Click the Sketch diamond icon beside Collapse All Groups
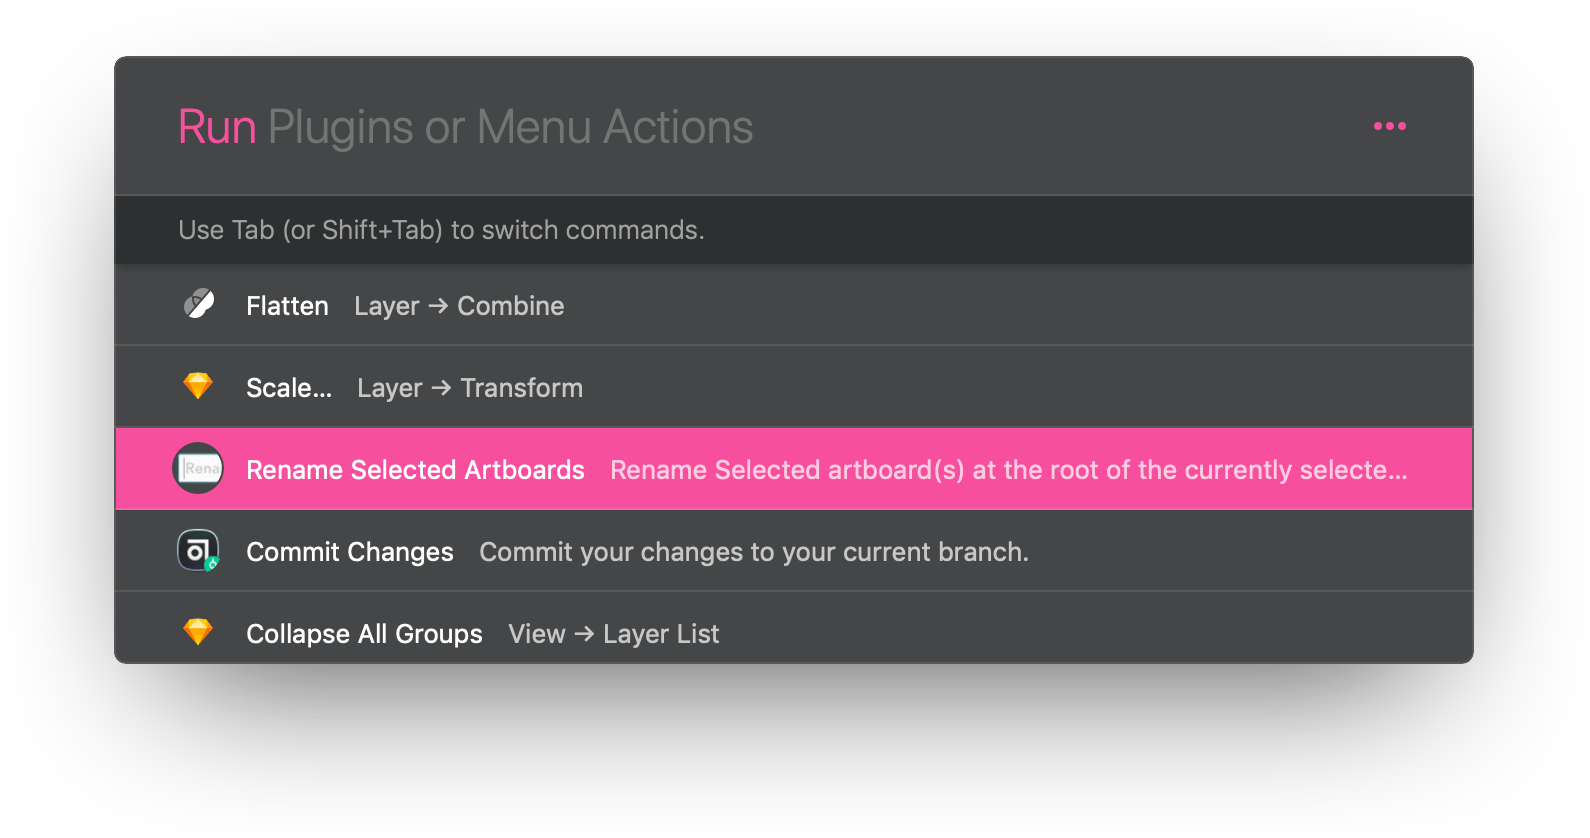The height and width of the screenshot is (838, 1590). 198,632
